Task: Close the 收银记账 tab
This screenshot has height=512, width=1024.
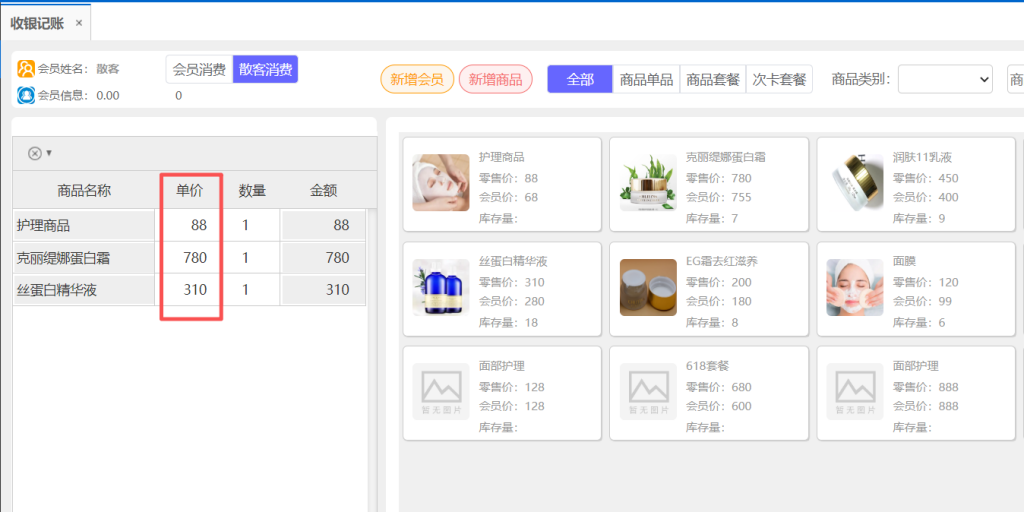Action: pos(79,23)
